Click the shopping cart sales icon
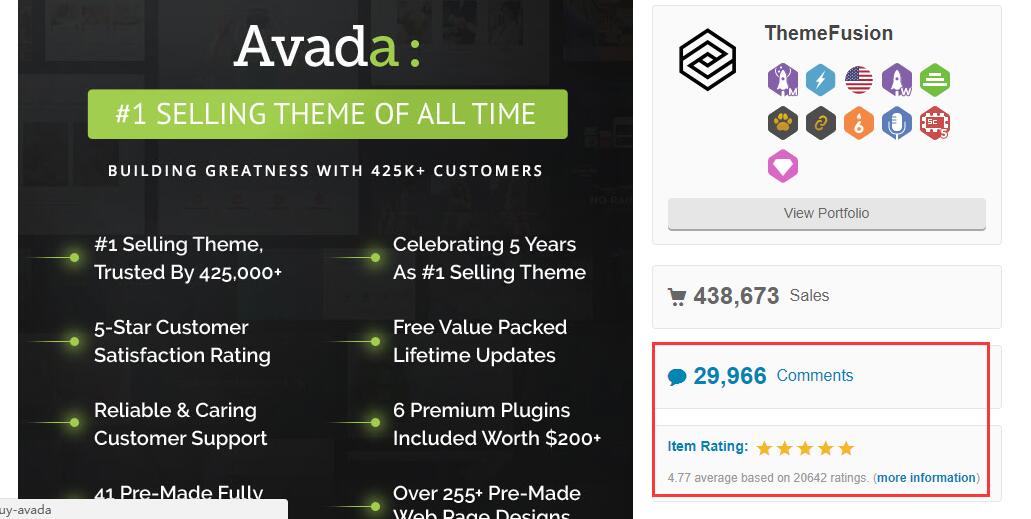Viewport: 1031px width, 519px height. click(x=677, y=297)
